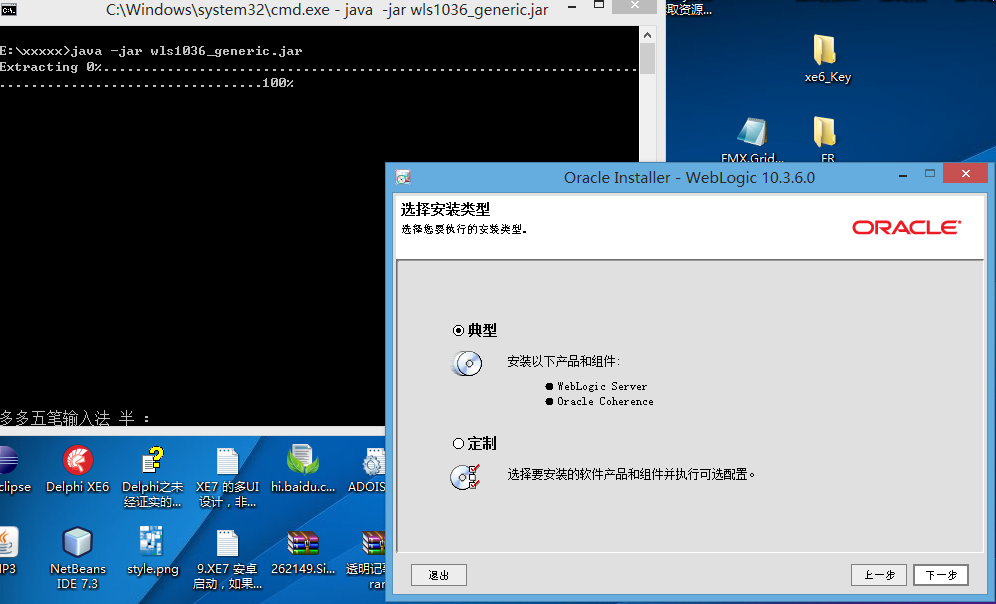
Task: Select the FR folder icon on desktop
Action: tap(827, 140)
